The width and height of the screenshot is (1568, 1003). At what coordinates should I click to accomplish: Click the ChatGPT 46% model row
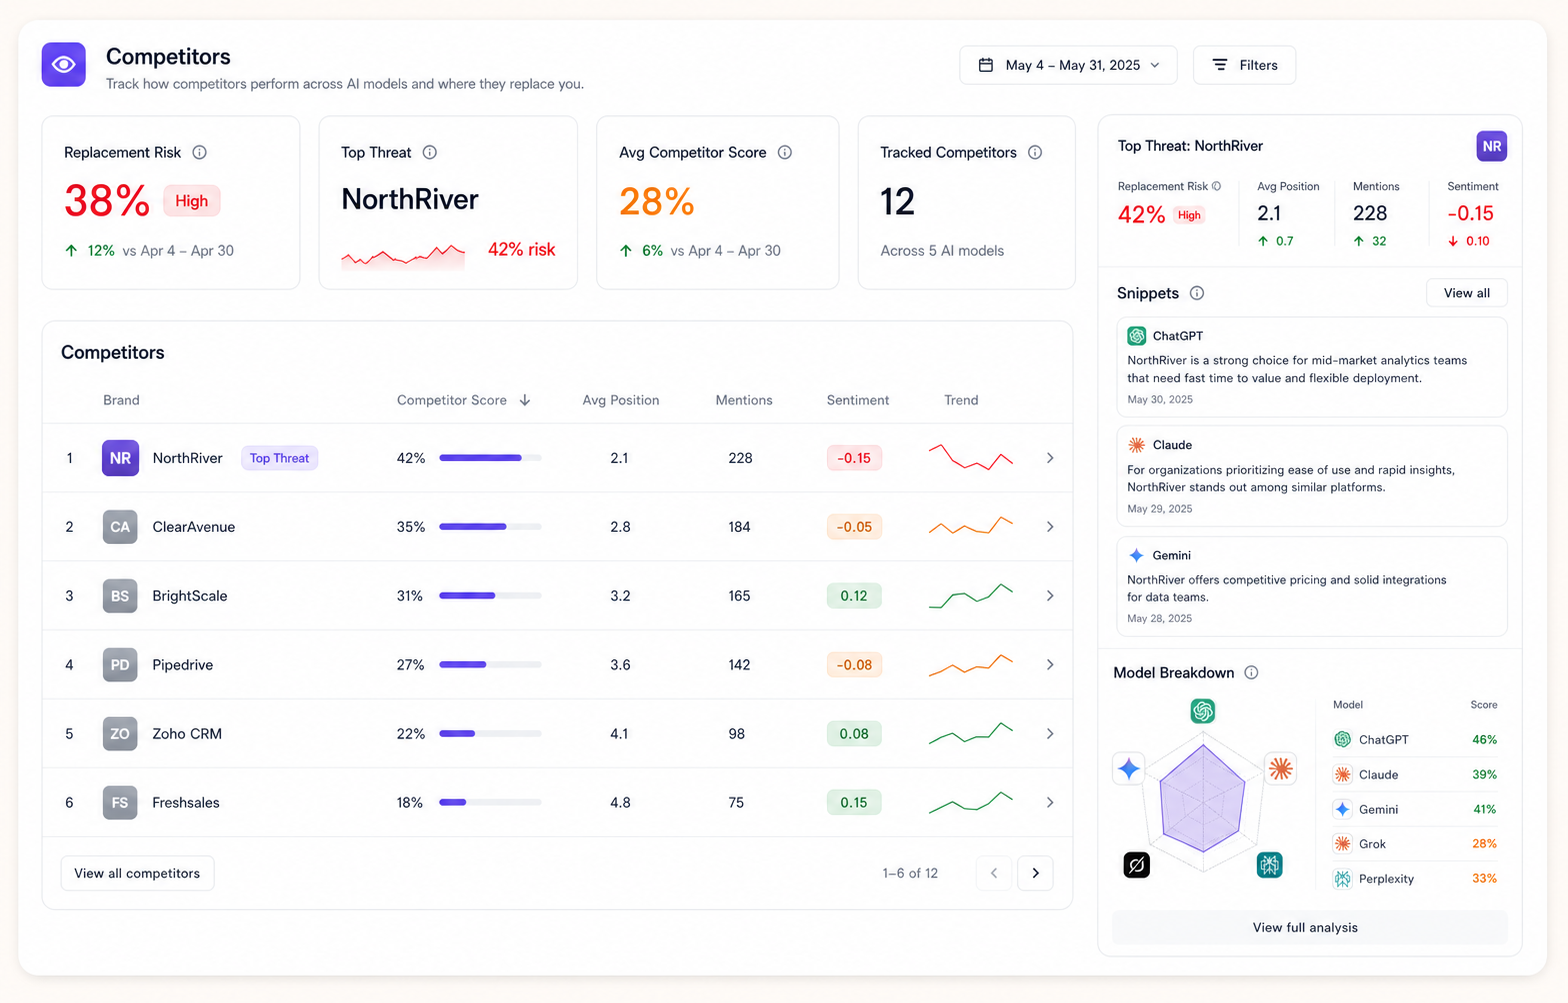click(1415, 740)
